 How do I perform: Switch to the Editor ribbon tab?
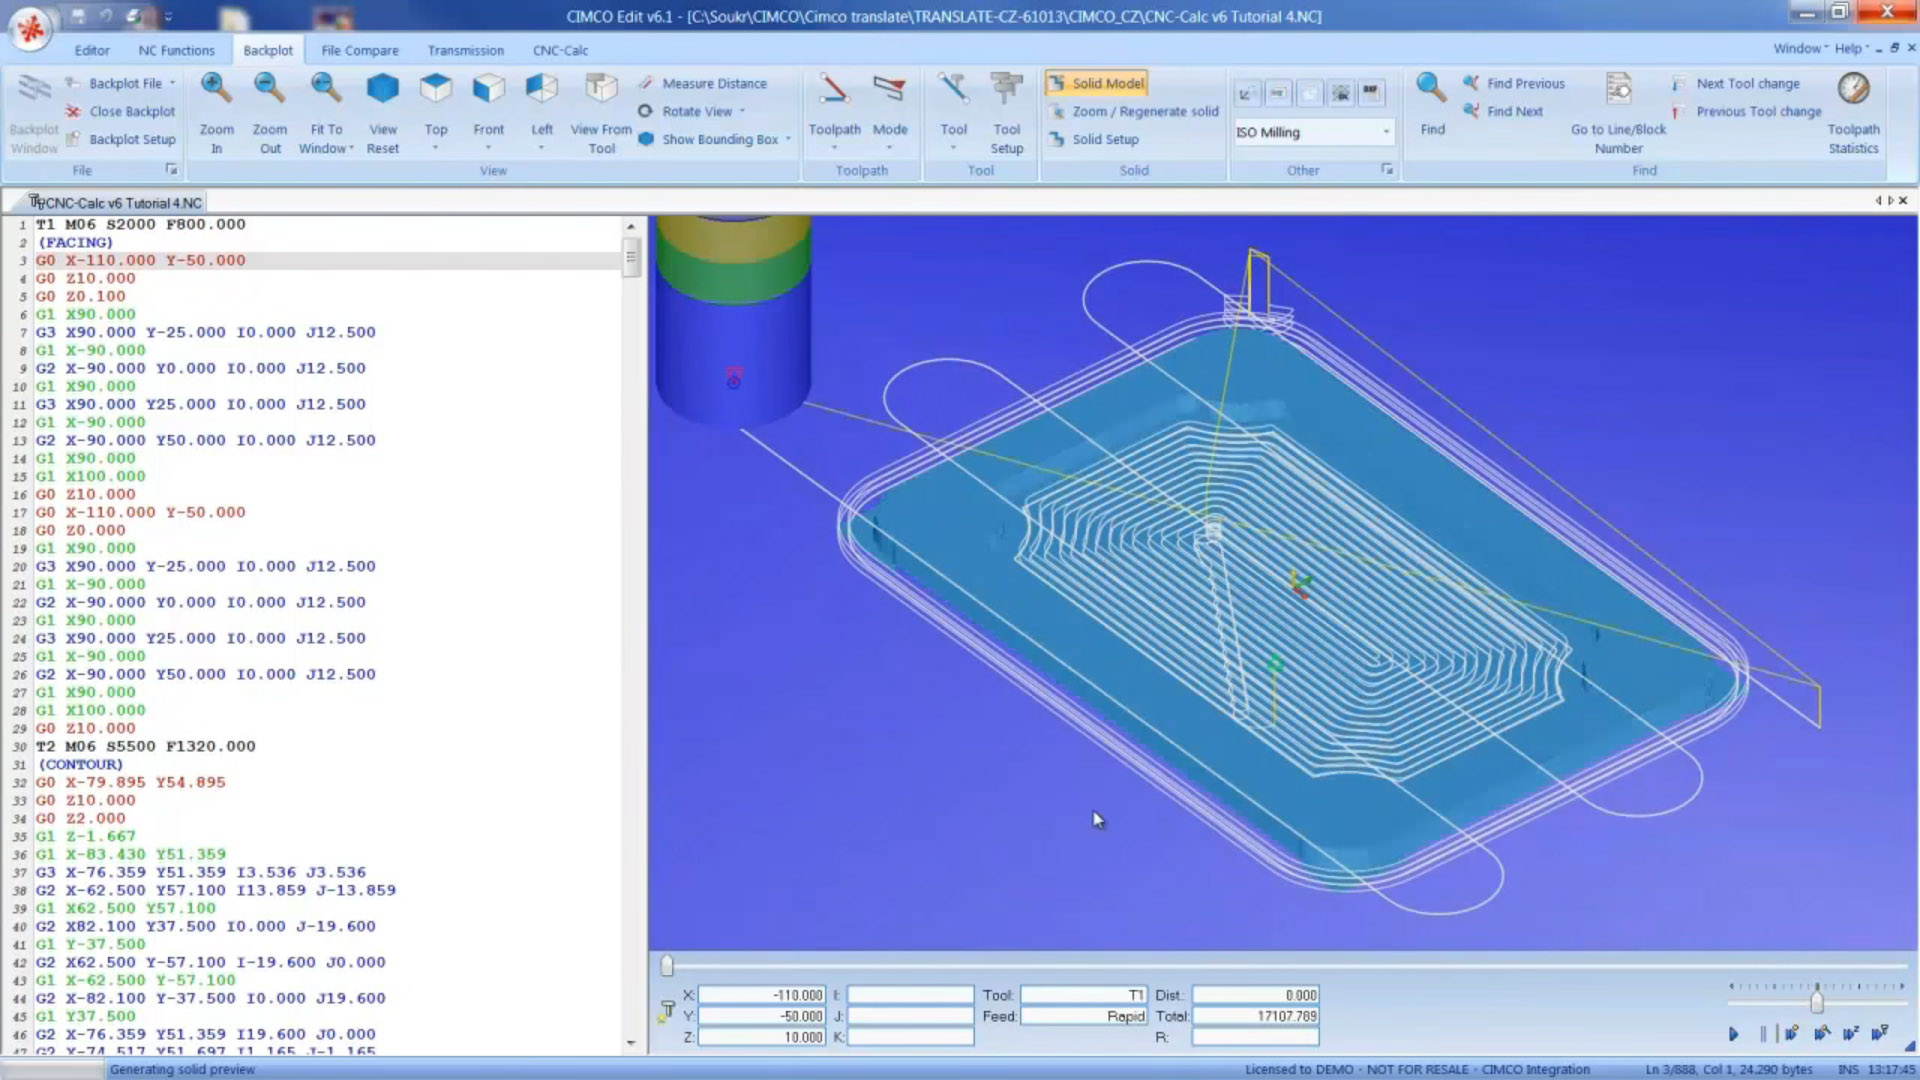[x=92, y=50]
